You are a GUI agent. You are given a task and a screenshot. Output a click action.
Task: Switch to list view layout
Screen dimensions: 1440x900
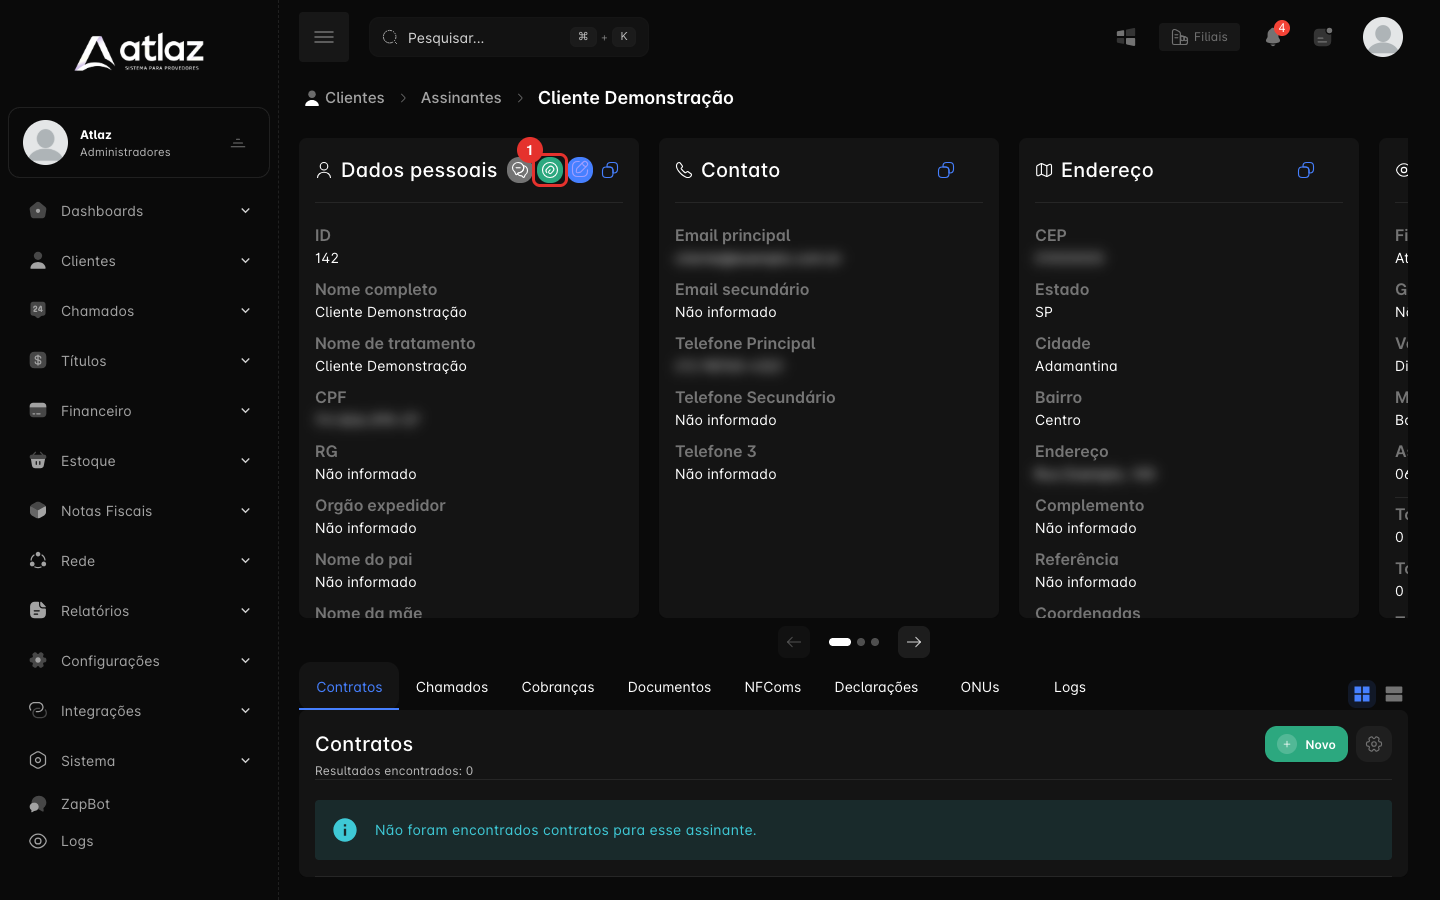click(1394, 694)
